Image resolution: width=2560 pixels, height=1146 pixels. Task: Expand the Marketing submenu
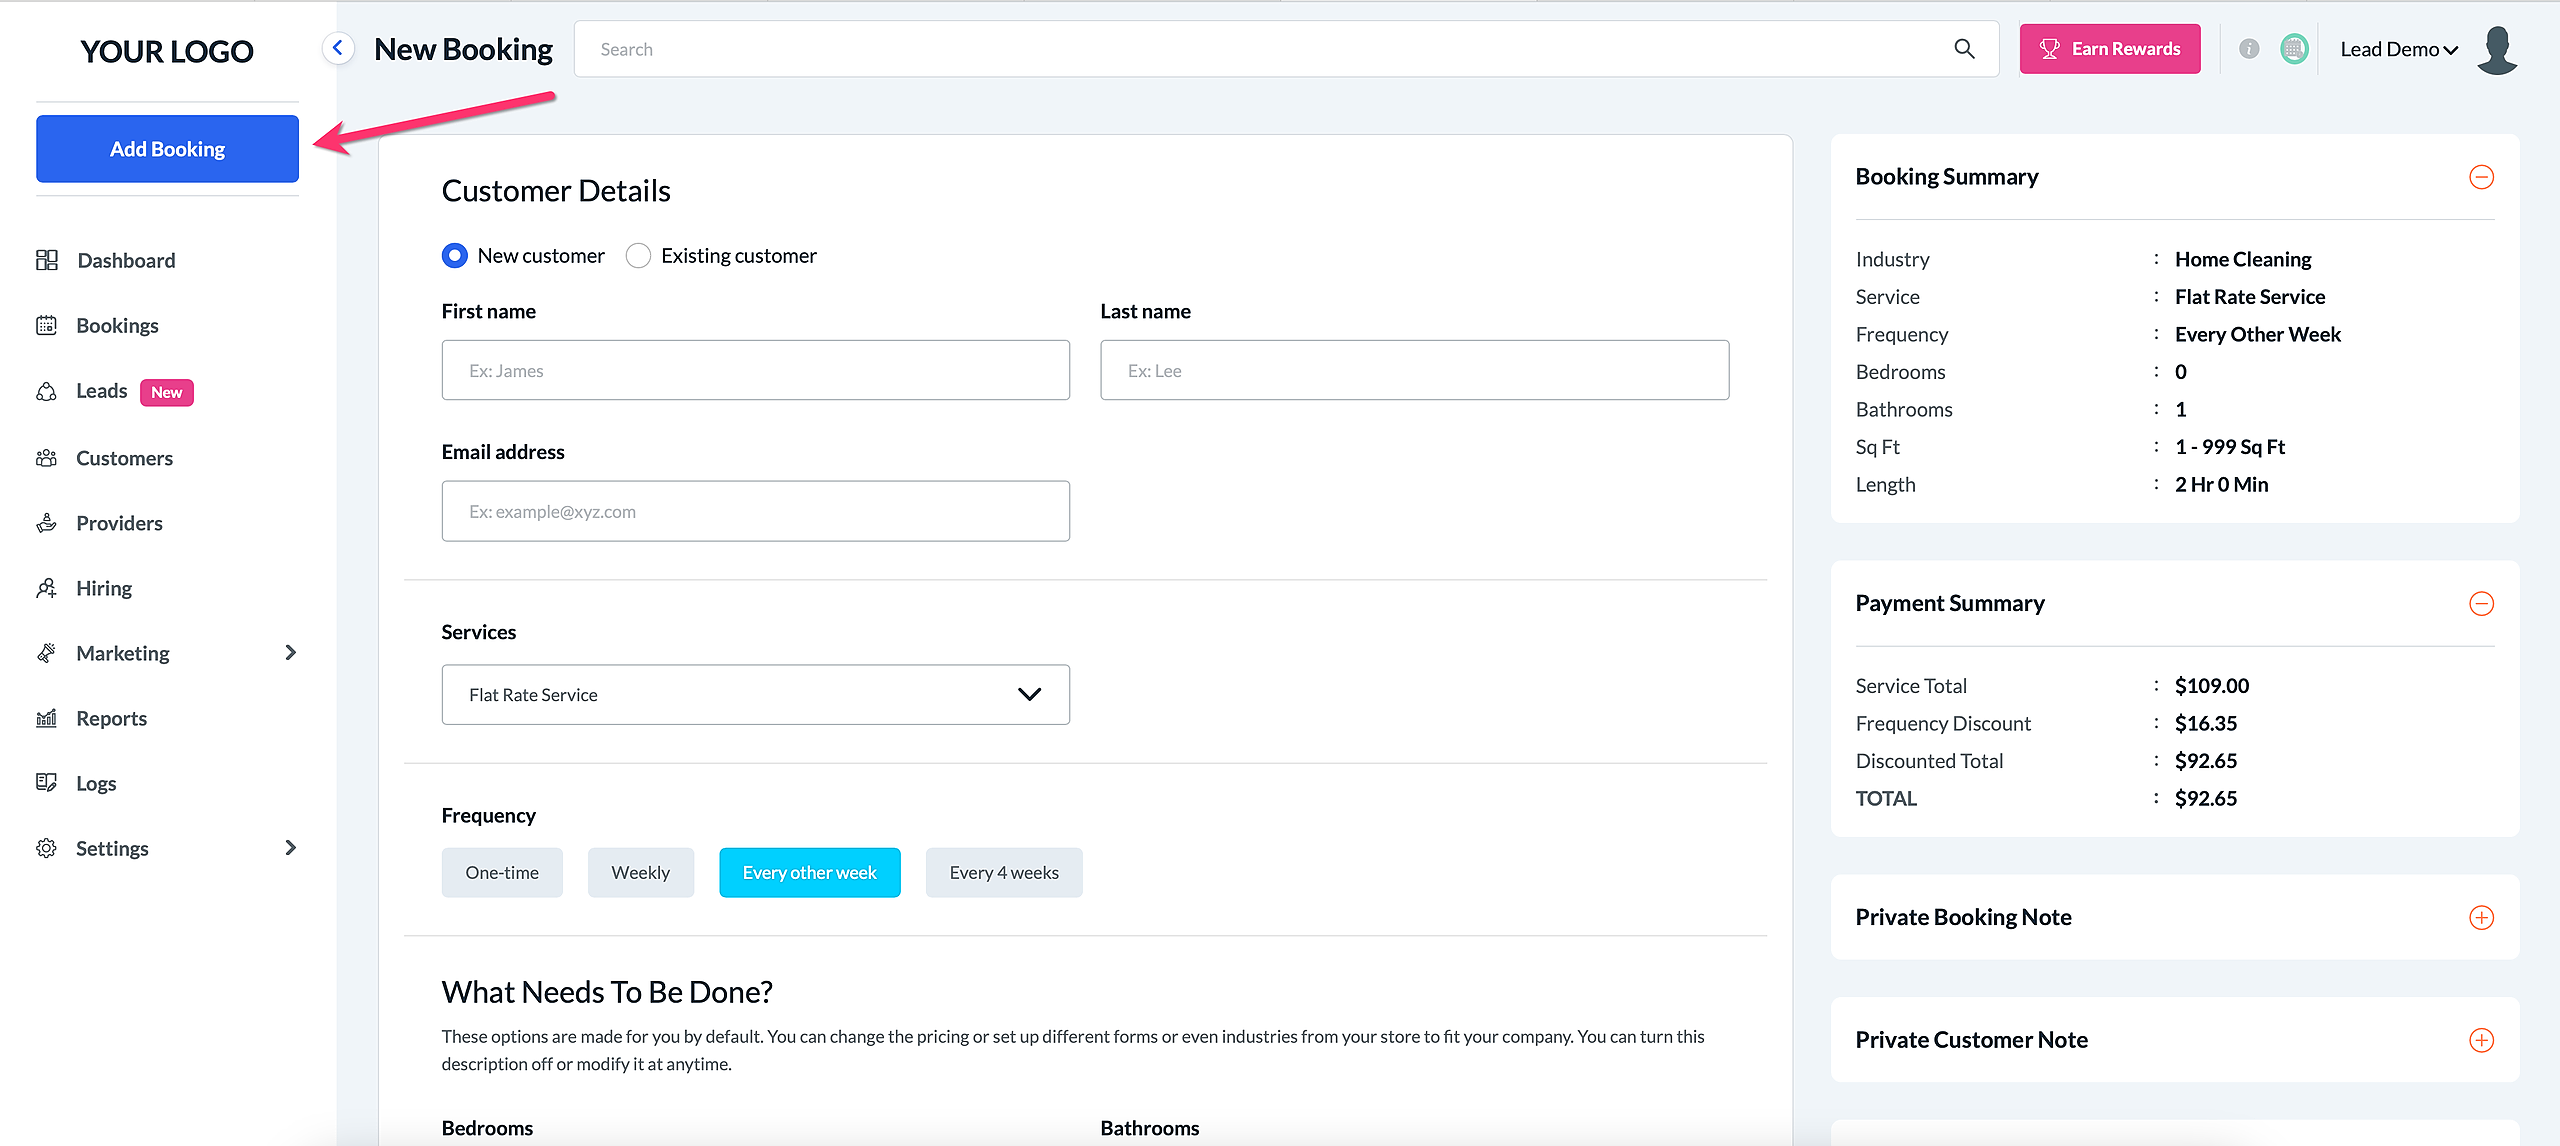click(x=290, y=653)
